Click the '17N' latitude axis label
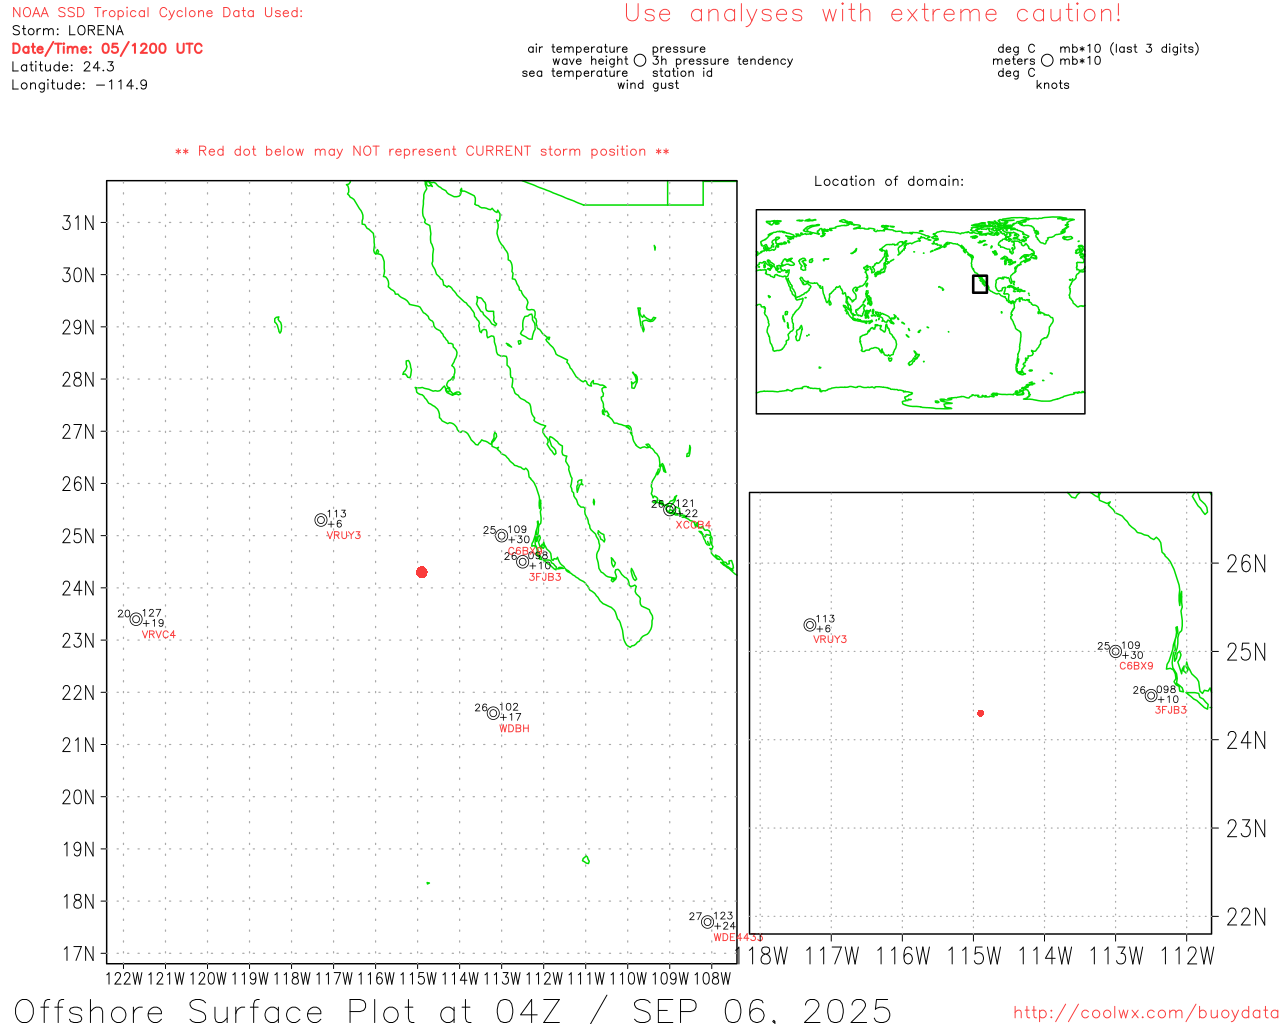This screenshot has height=1024, width=1280. coord(79,954)
